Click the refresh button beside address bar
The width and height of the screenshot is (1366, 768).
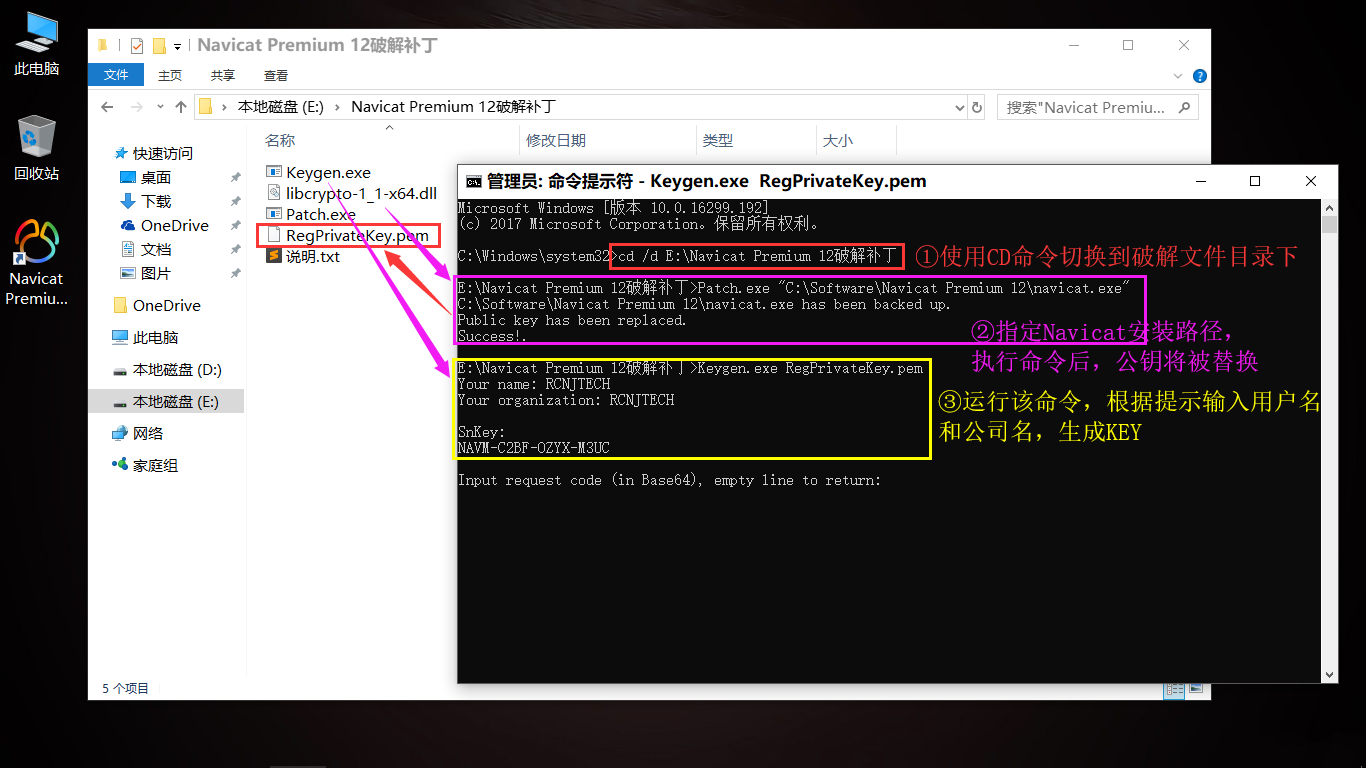coord(978,107)
